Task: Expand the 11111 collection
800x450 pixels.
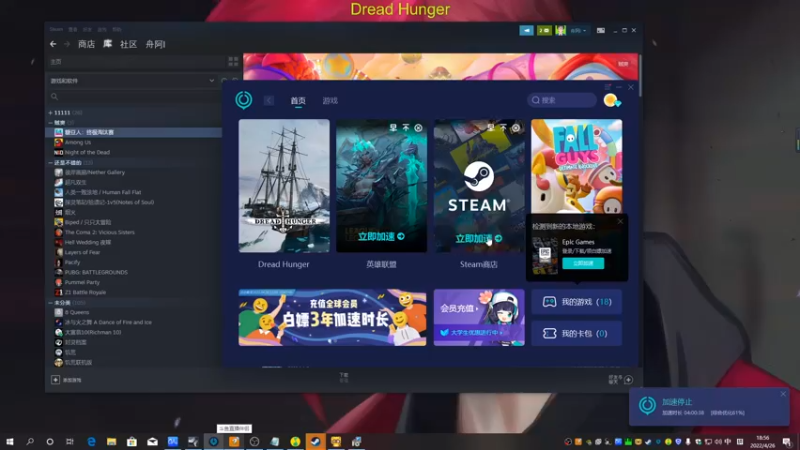Action: 50,113
